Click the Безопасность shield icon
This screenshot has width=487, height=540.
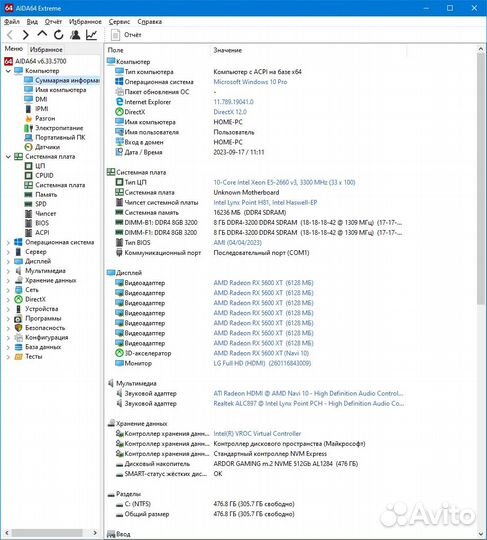pos(18,328)
